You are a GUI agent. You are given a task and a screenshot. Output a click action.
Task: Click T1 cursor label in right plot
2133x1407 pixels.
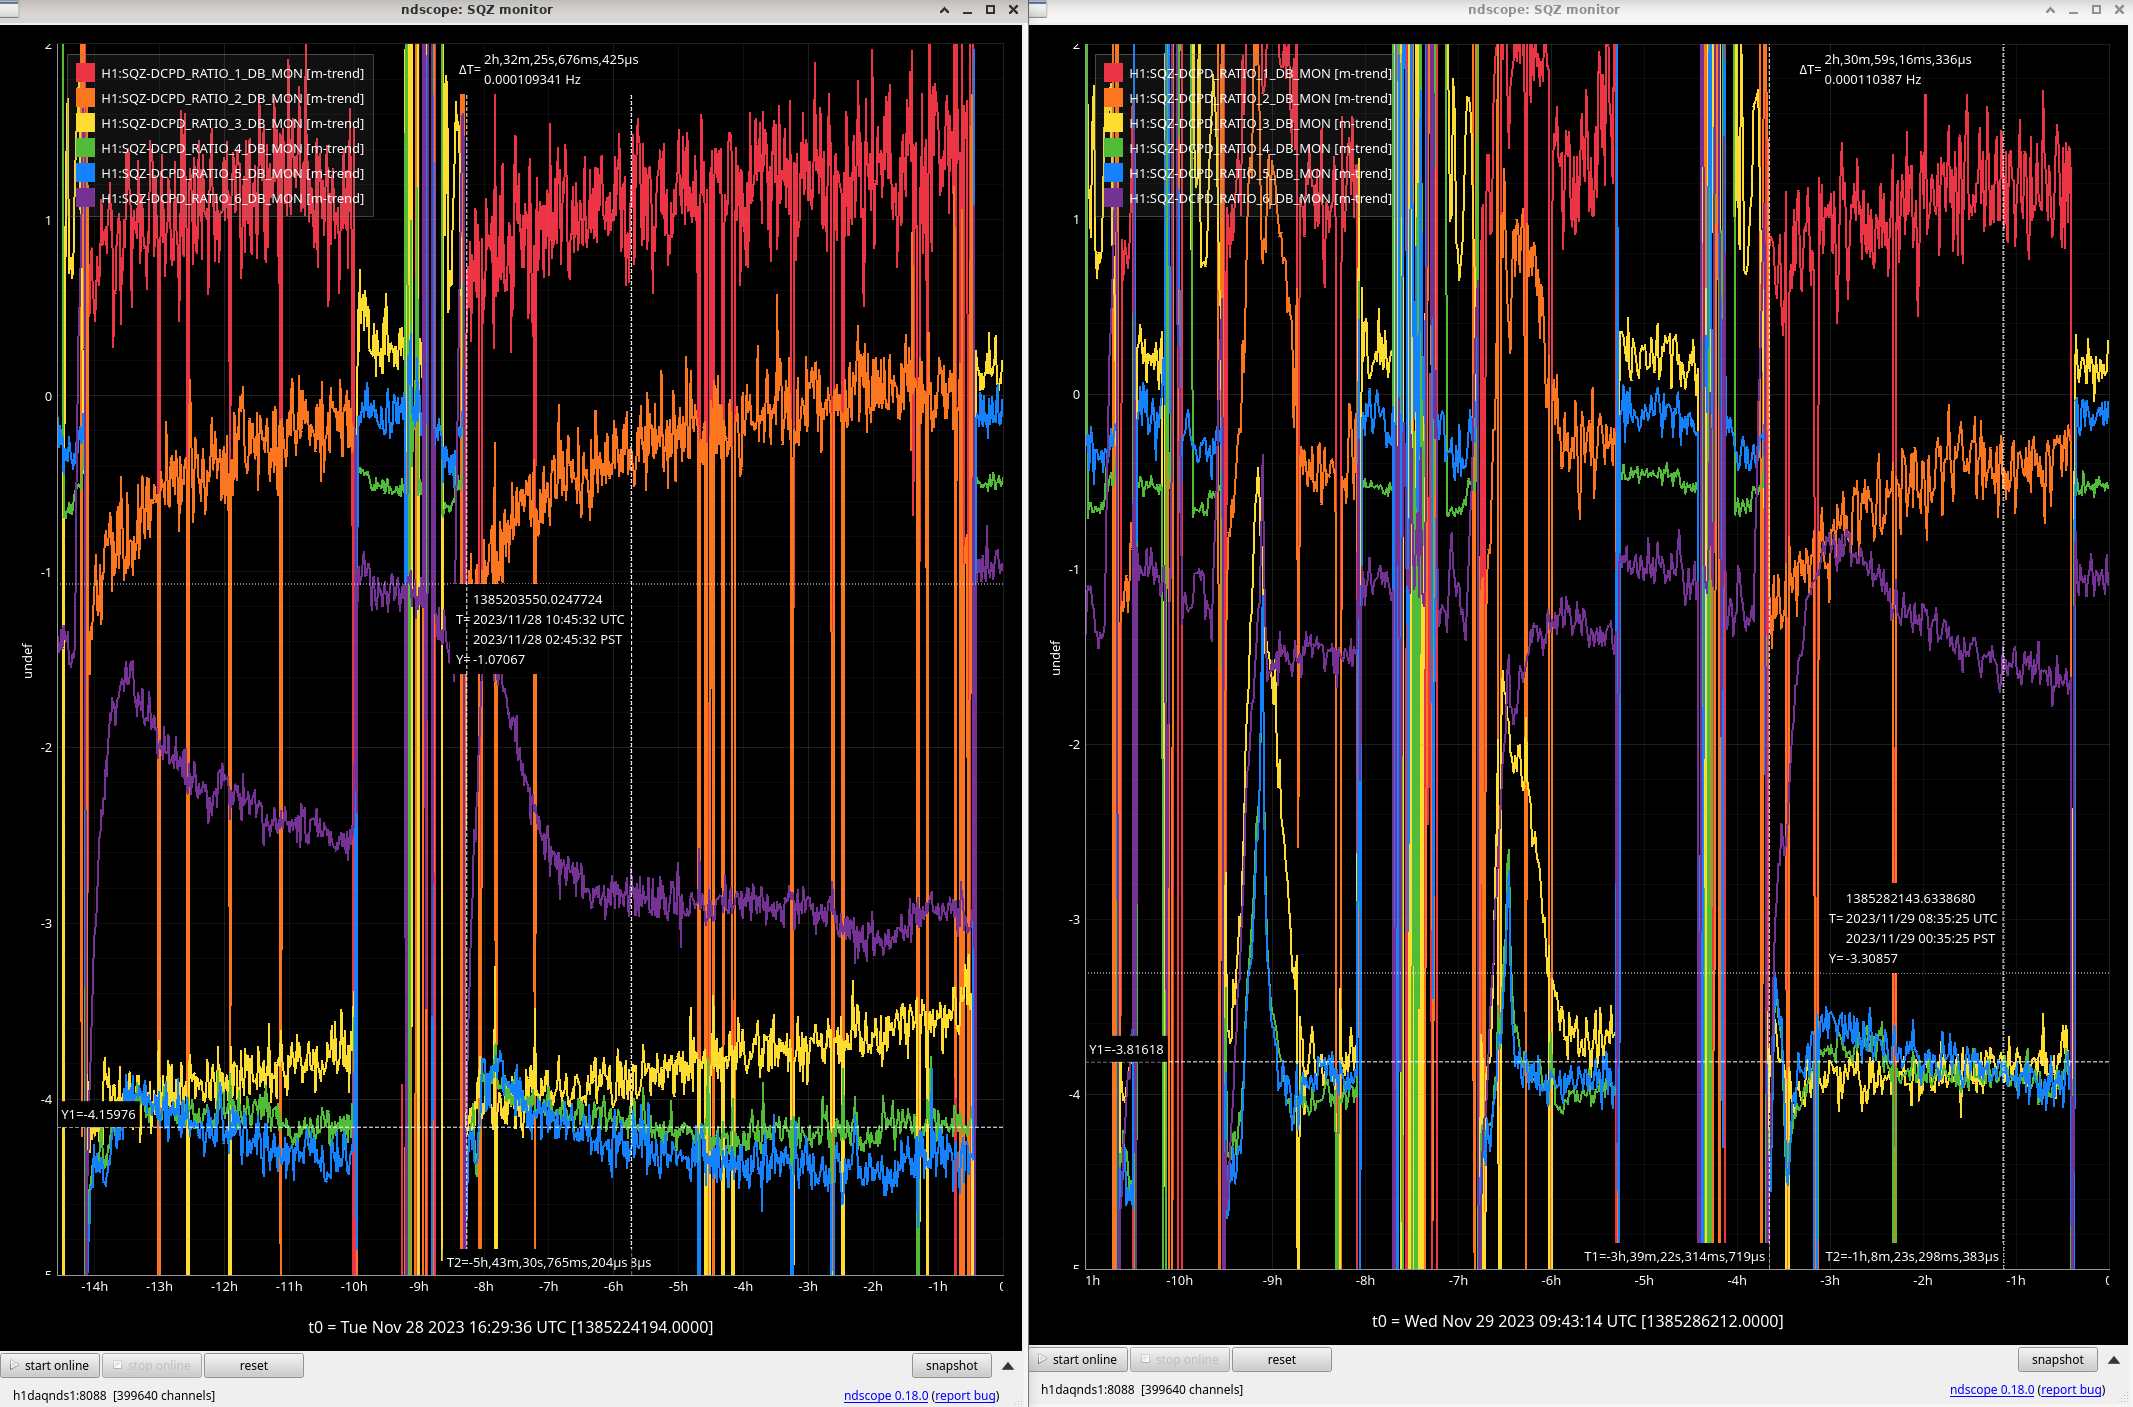pos(1673,1256)
